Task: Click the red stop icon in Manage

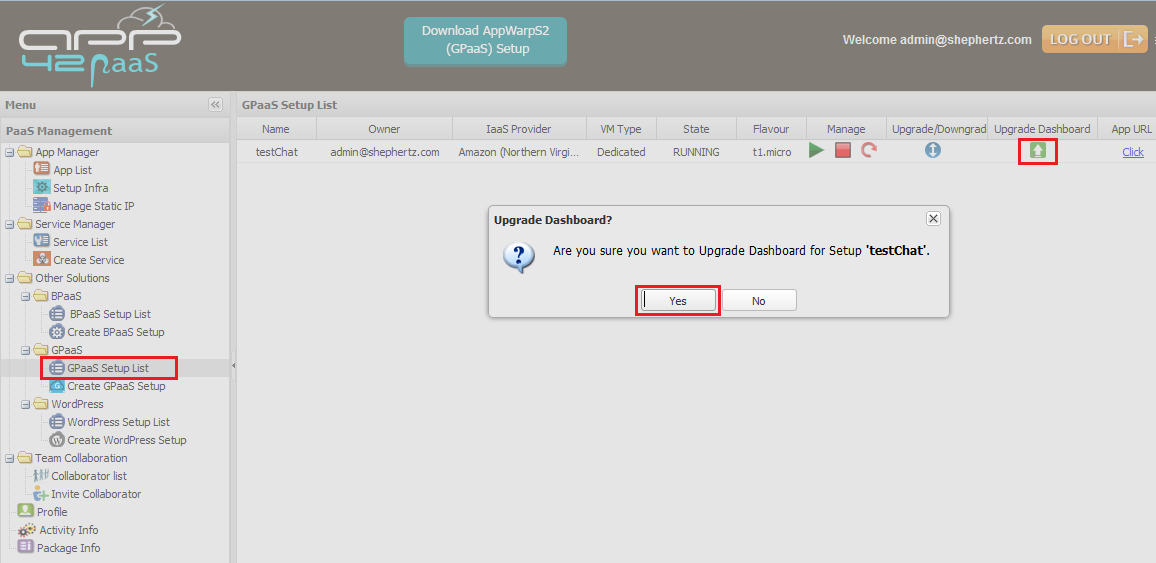Action: pos(843,151)
